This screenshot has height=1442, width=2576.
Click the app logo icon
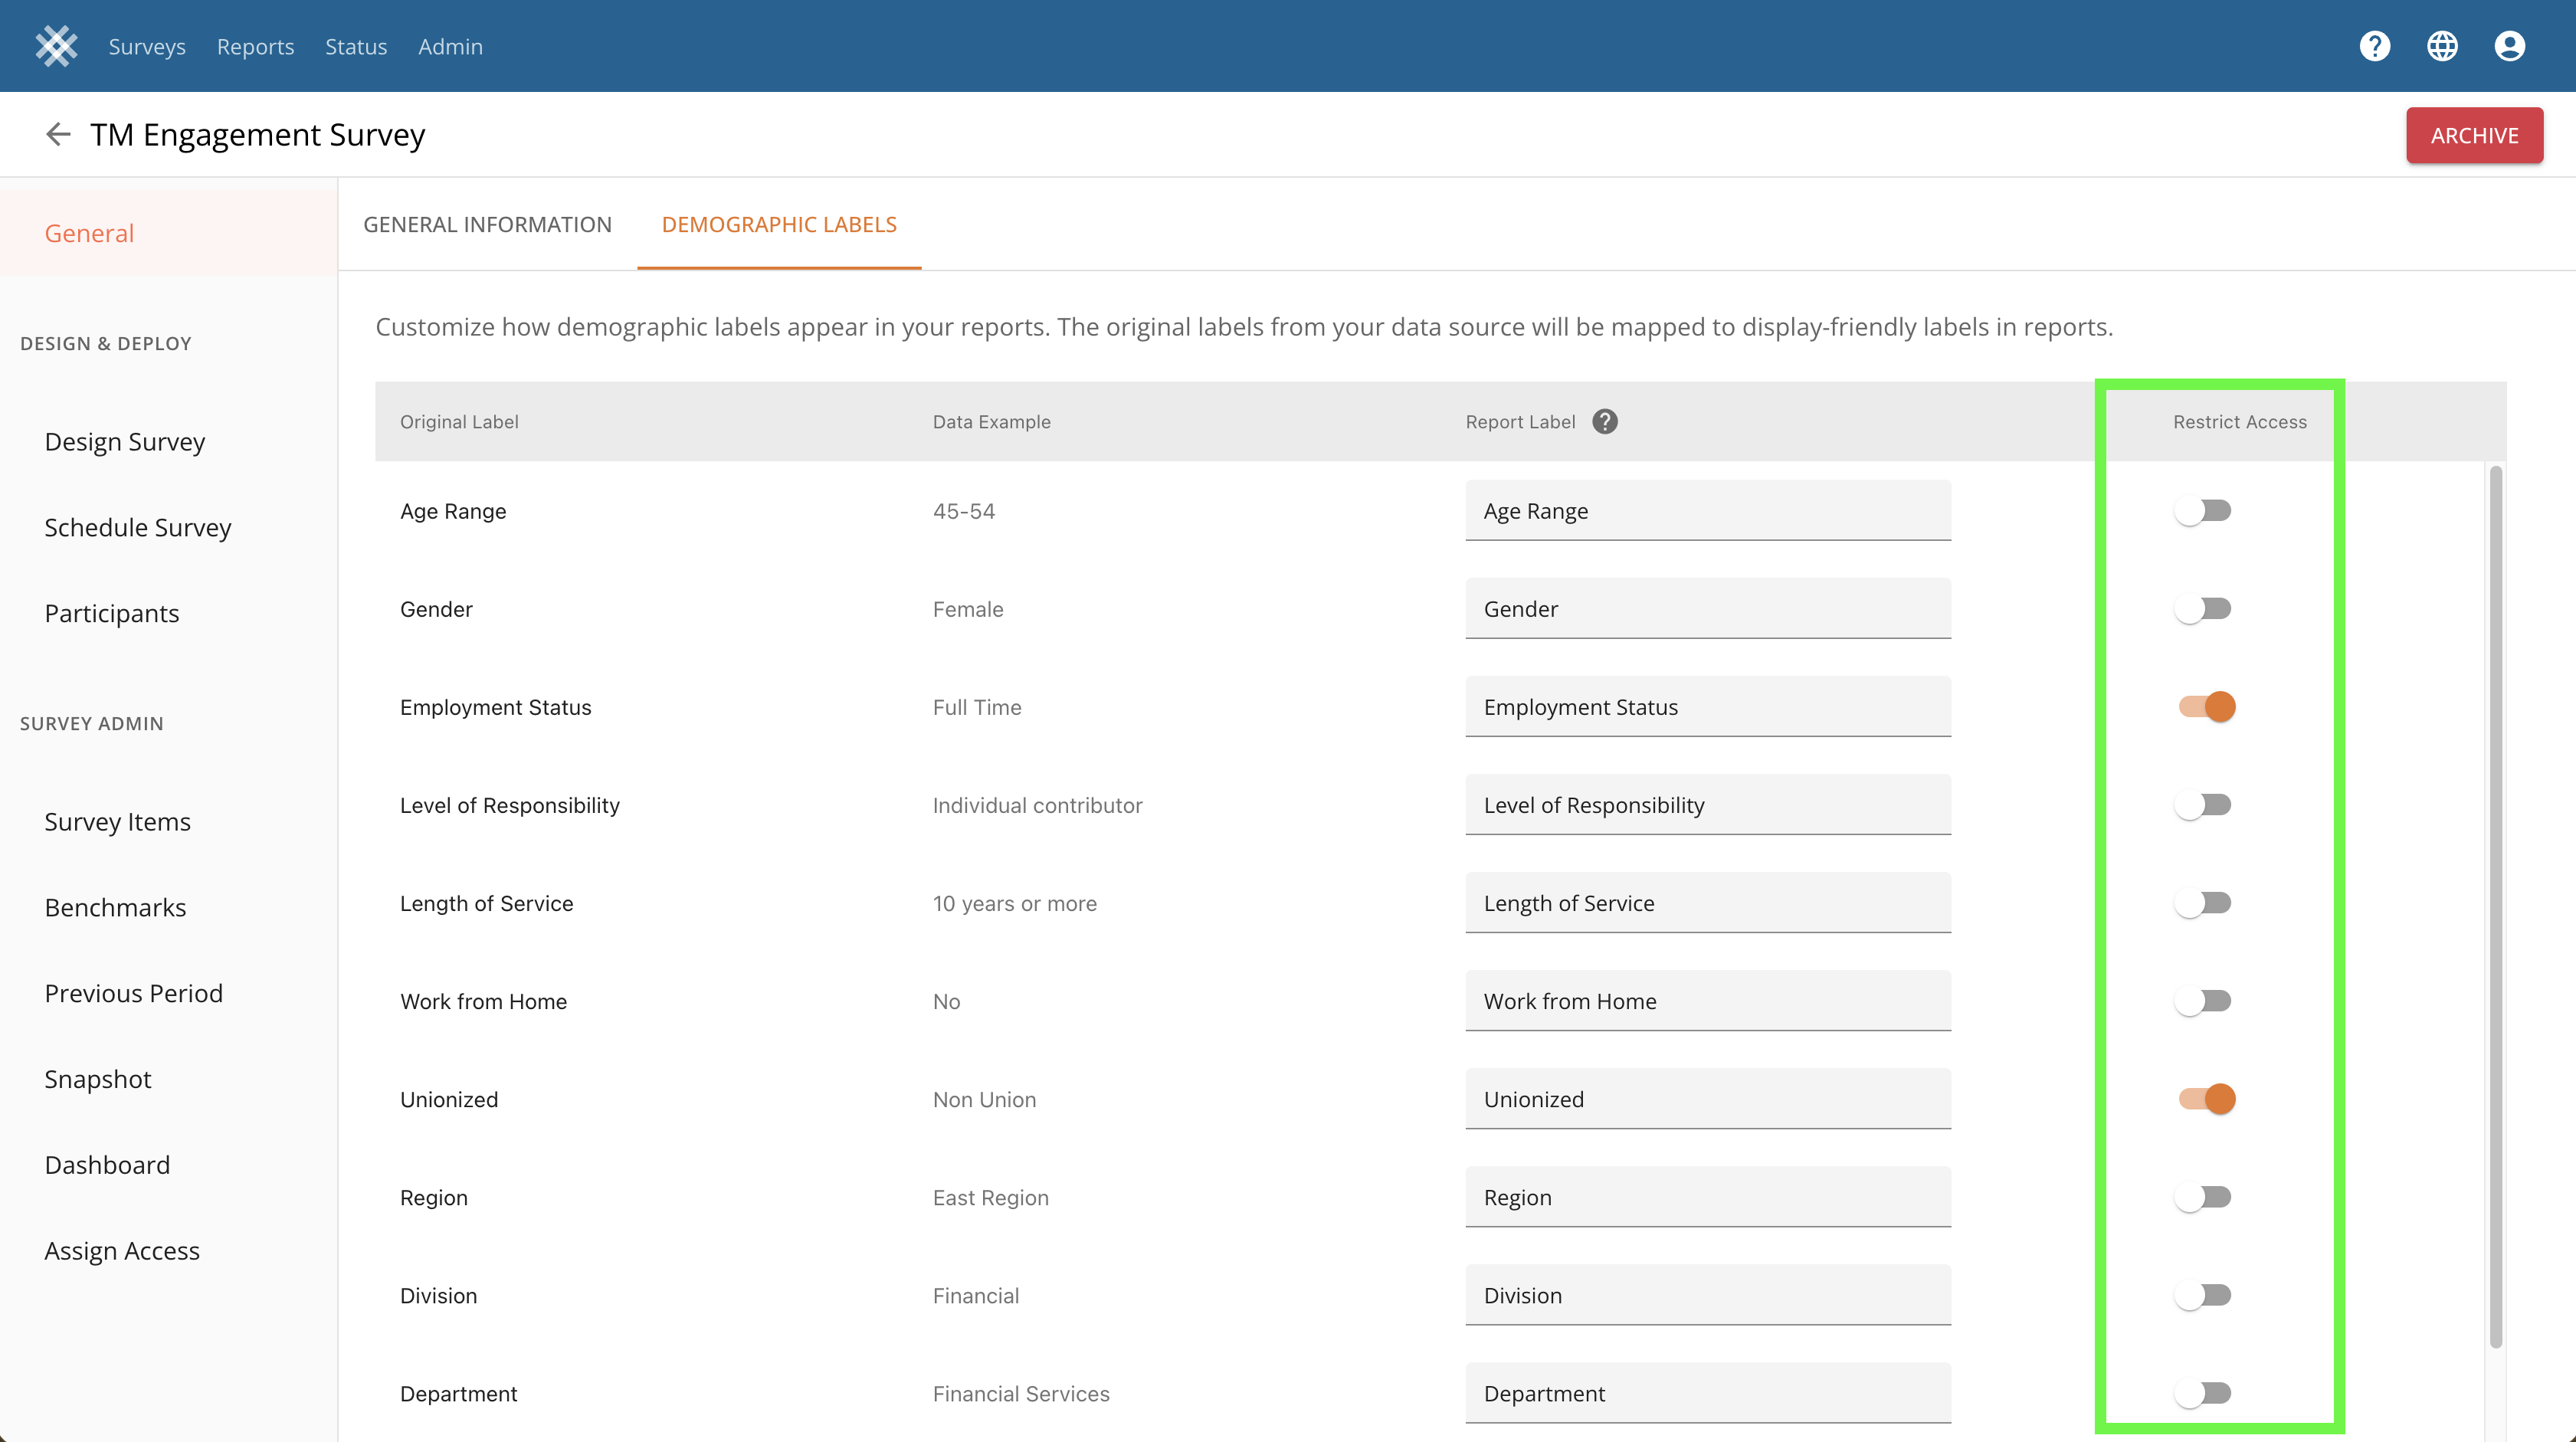tap(56, 46)
